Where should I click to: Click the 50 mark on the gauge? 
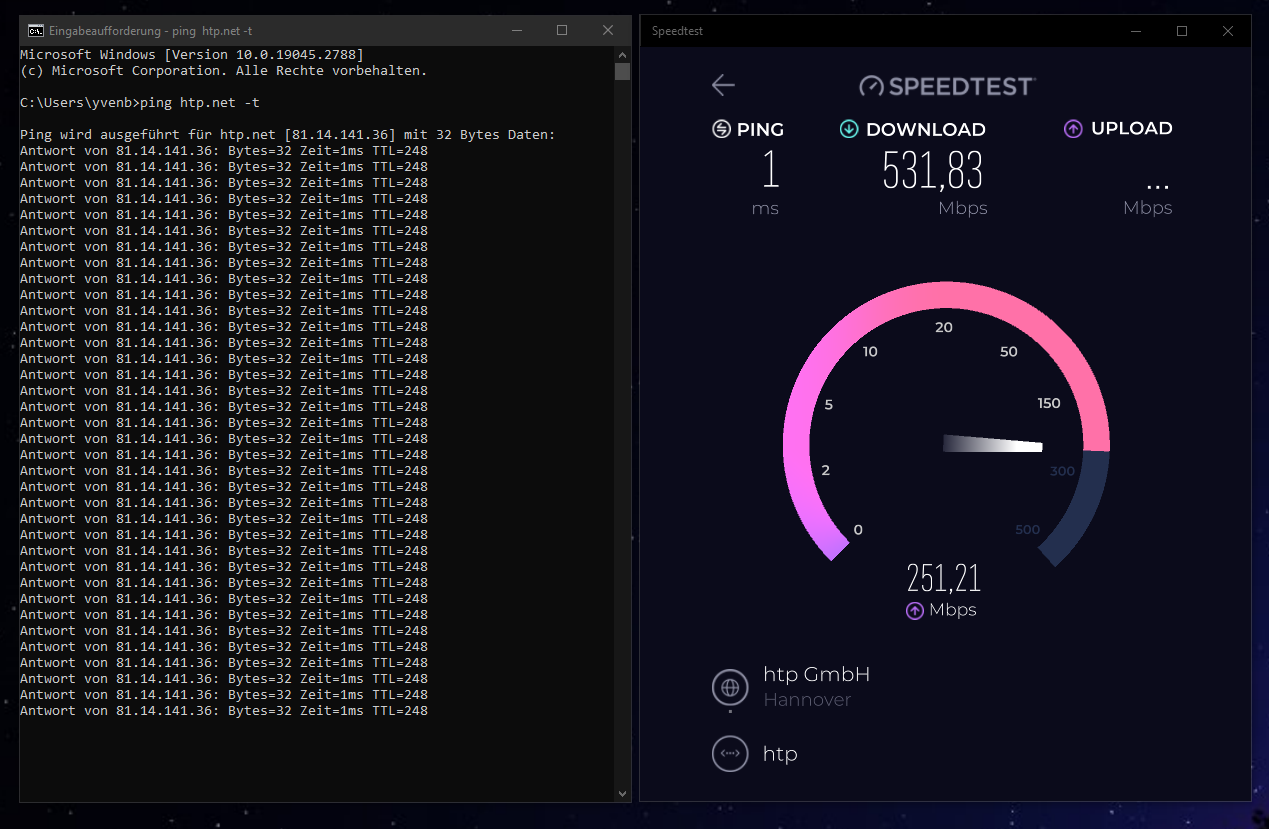pos(1008,352)
